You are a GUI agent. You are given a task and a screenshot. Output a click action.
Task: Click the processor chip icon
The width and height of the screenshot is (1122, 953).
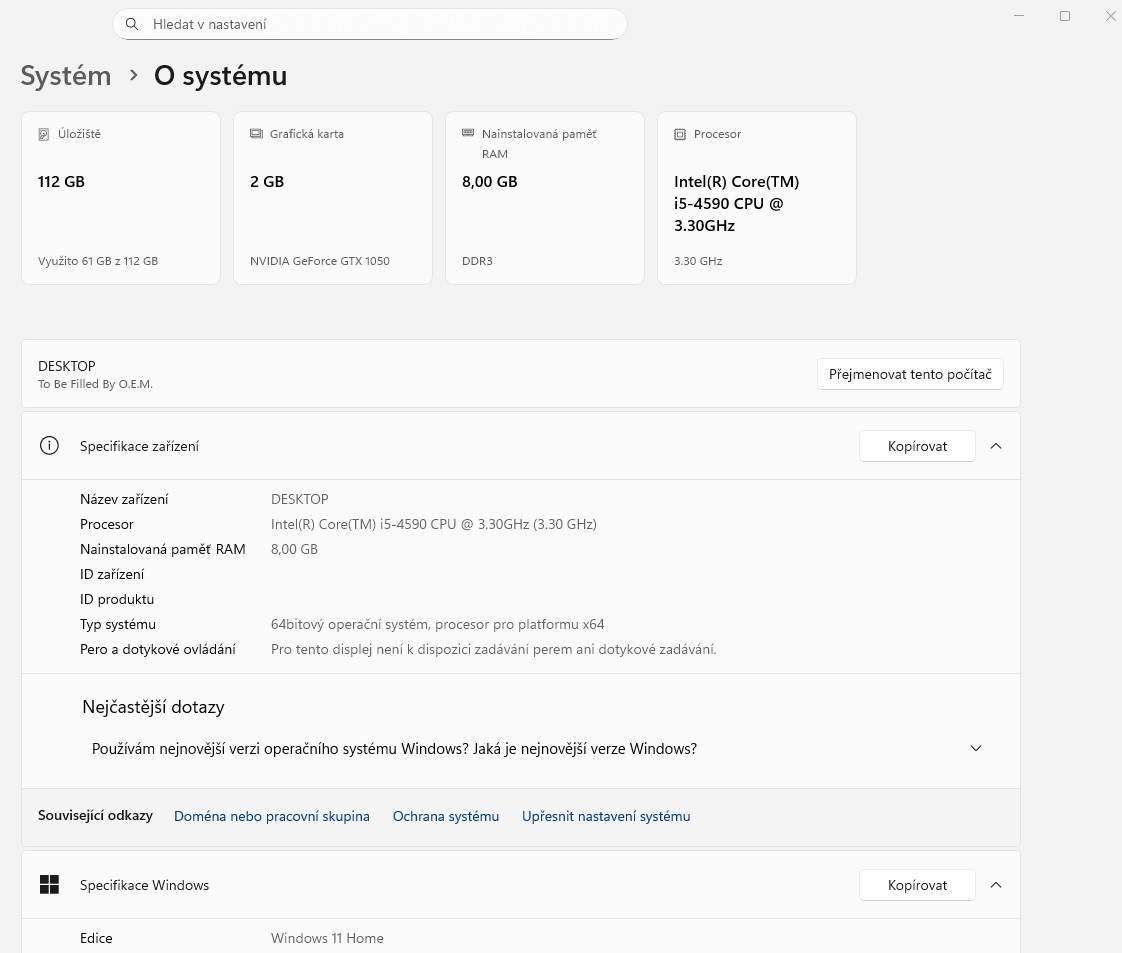pyautogui.click(x=680, y=134)
